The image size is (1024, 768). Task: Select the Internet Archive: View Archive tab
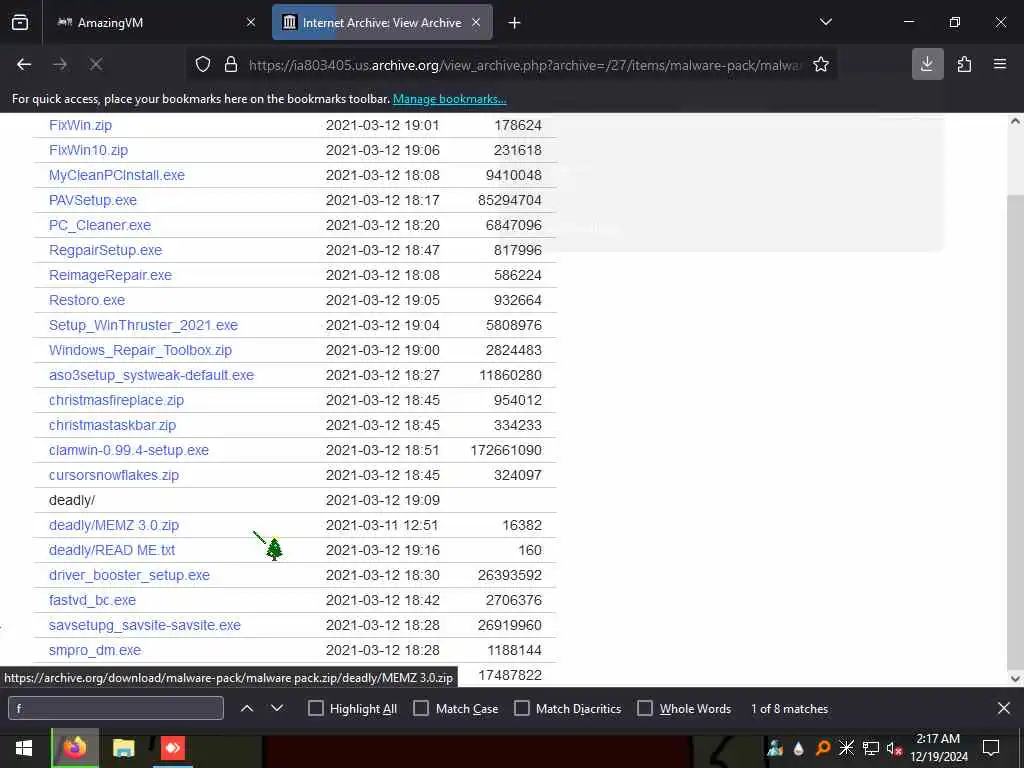382,22
